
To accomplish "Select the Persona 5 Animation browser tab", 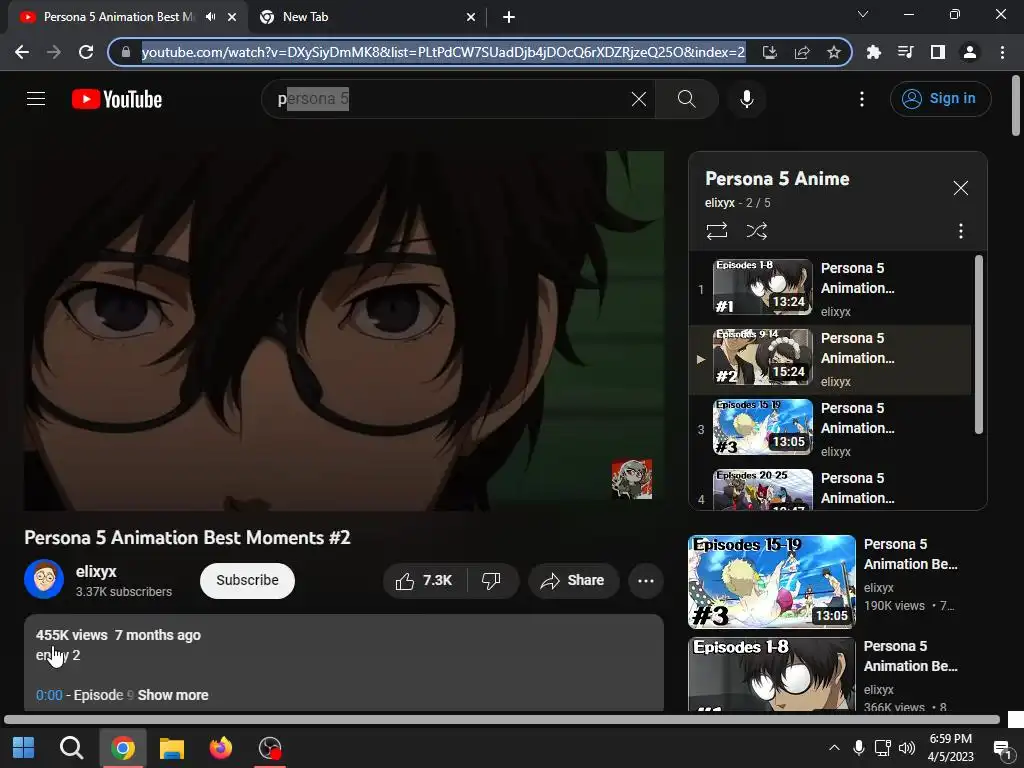I will pos(118,17).
